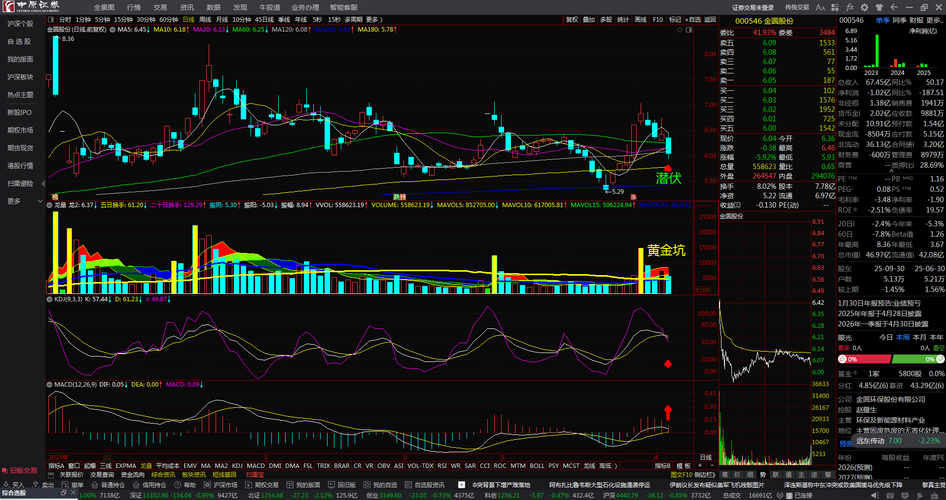Screen dimensions: 946x500
Task: Click 返回 return button
Action: (710, 19)
